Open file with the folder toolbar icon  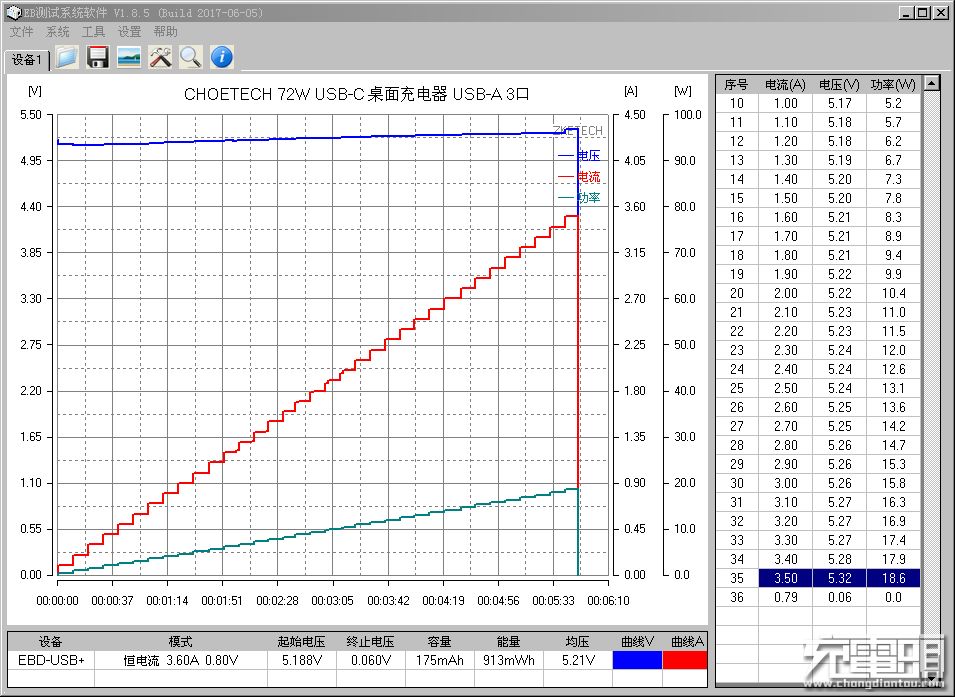point(67,57)
